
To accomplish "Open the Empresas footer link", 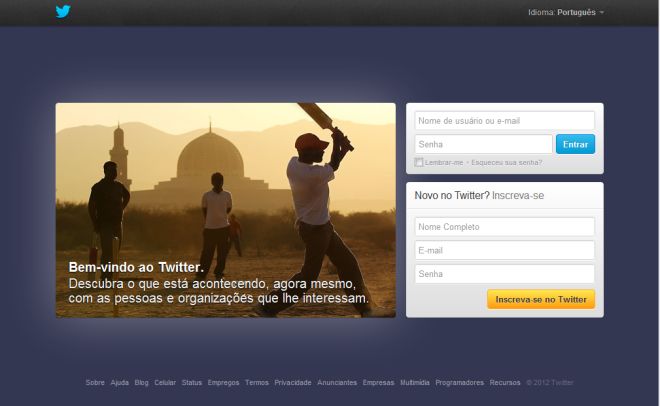I will [378, 382].
